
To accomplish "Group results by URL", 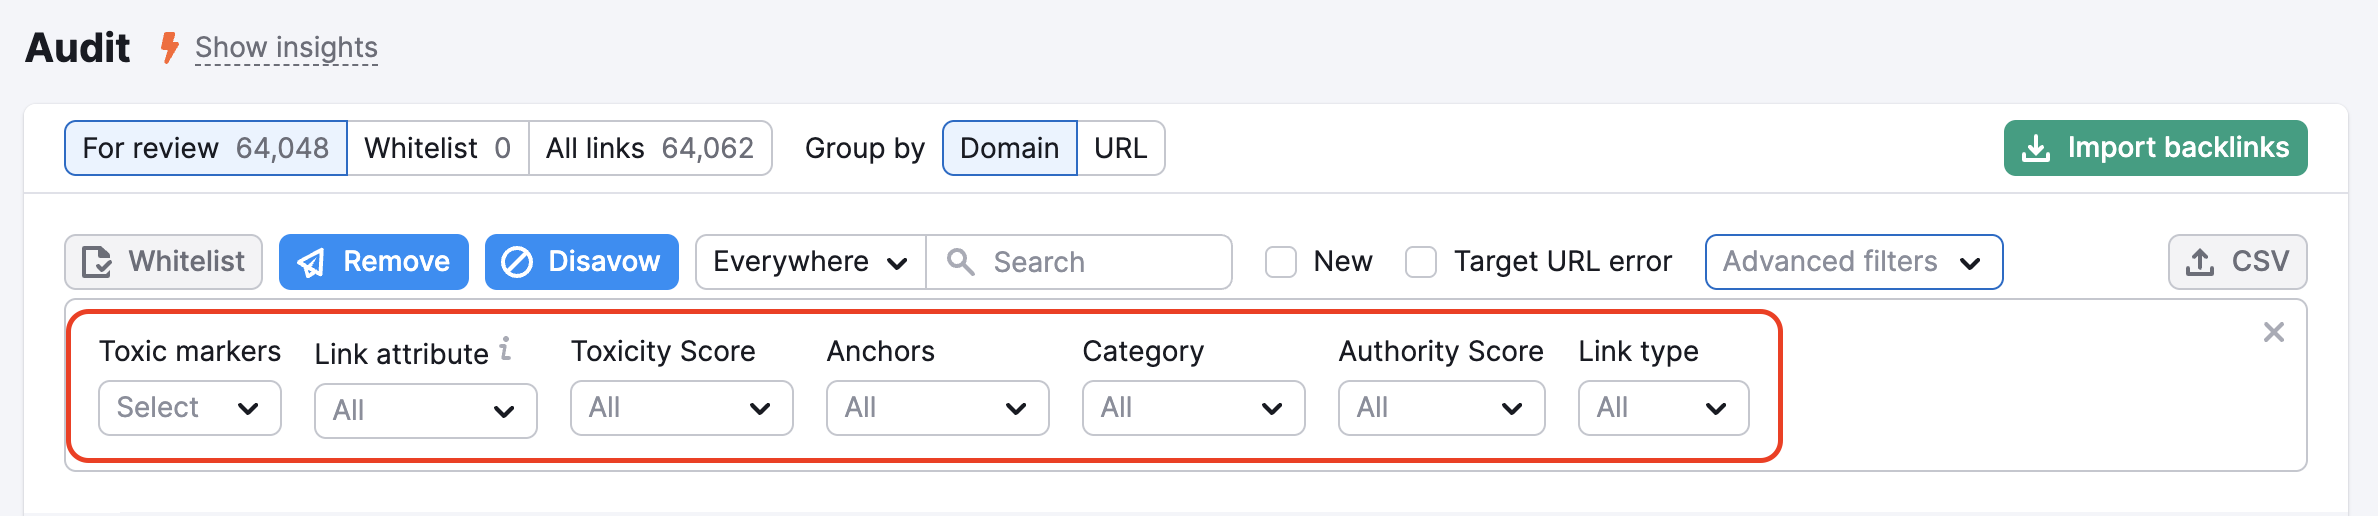I will pos(1120,148).
